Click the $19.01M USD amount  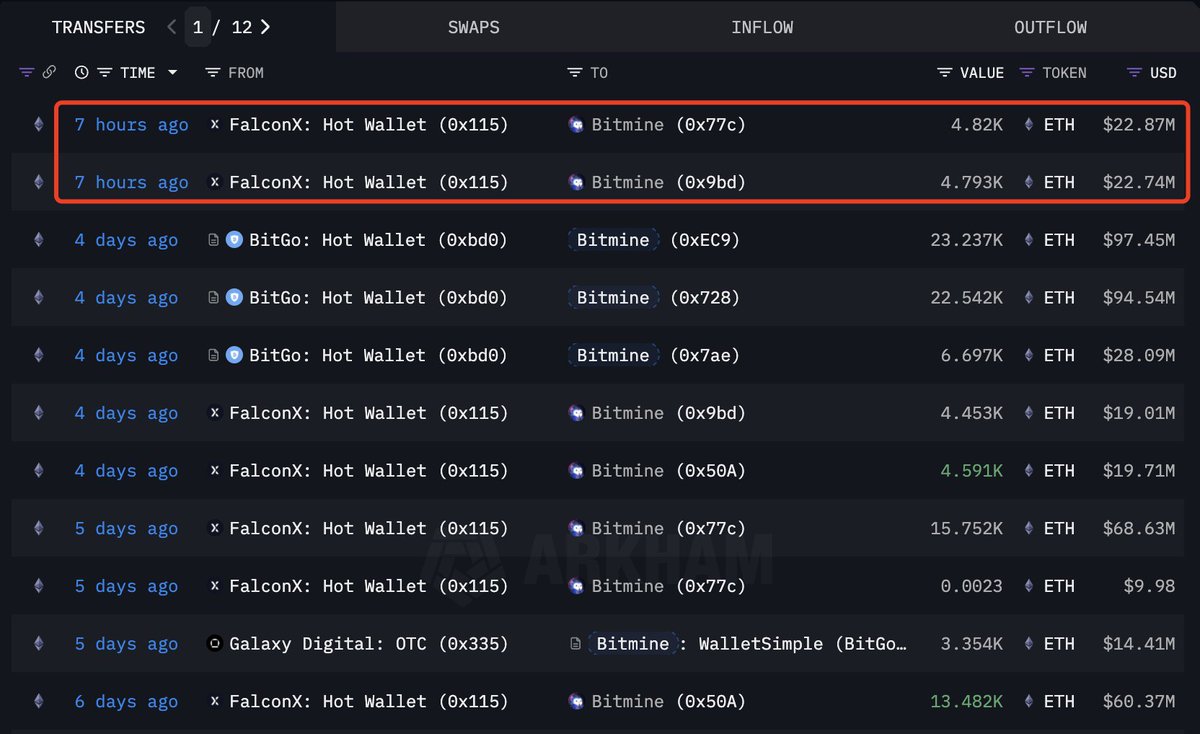click(1139, 413)
